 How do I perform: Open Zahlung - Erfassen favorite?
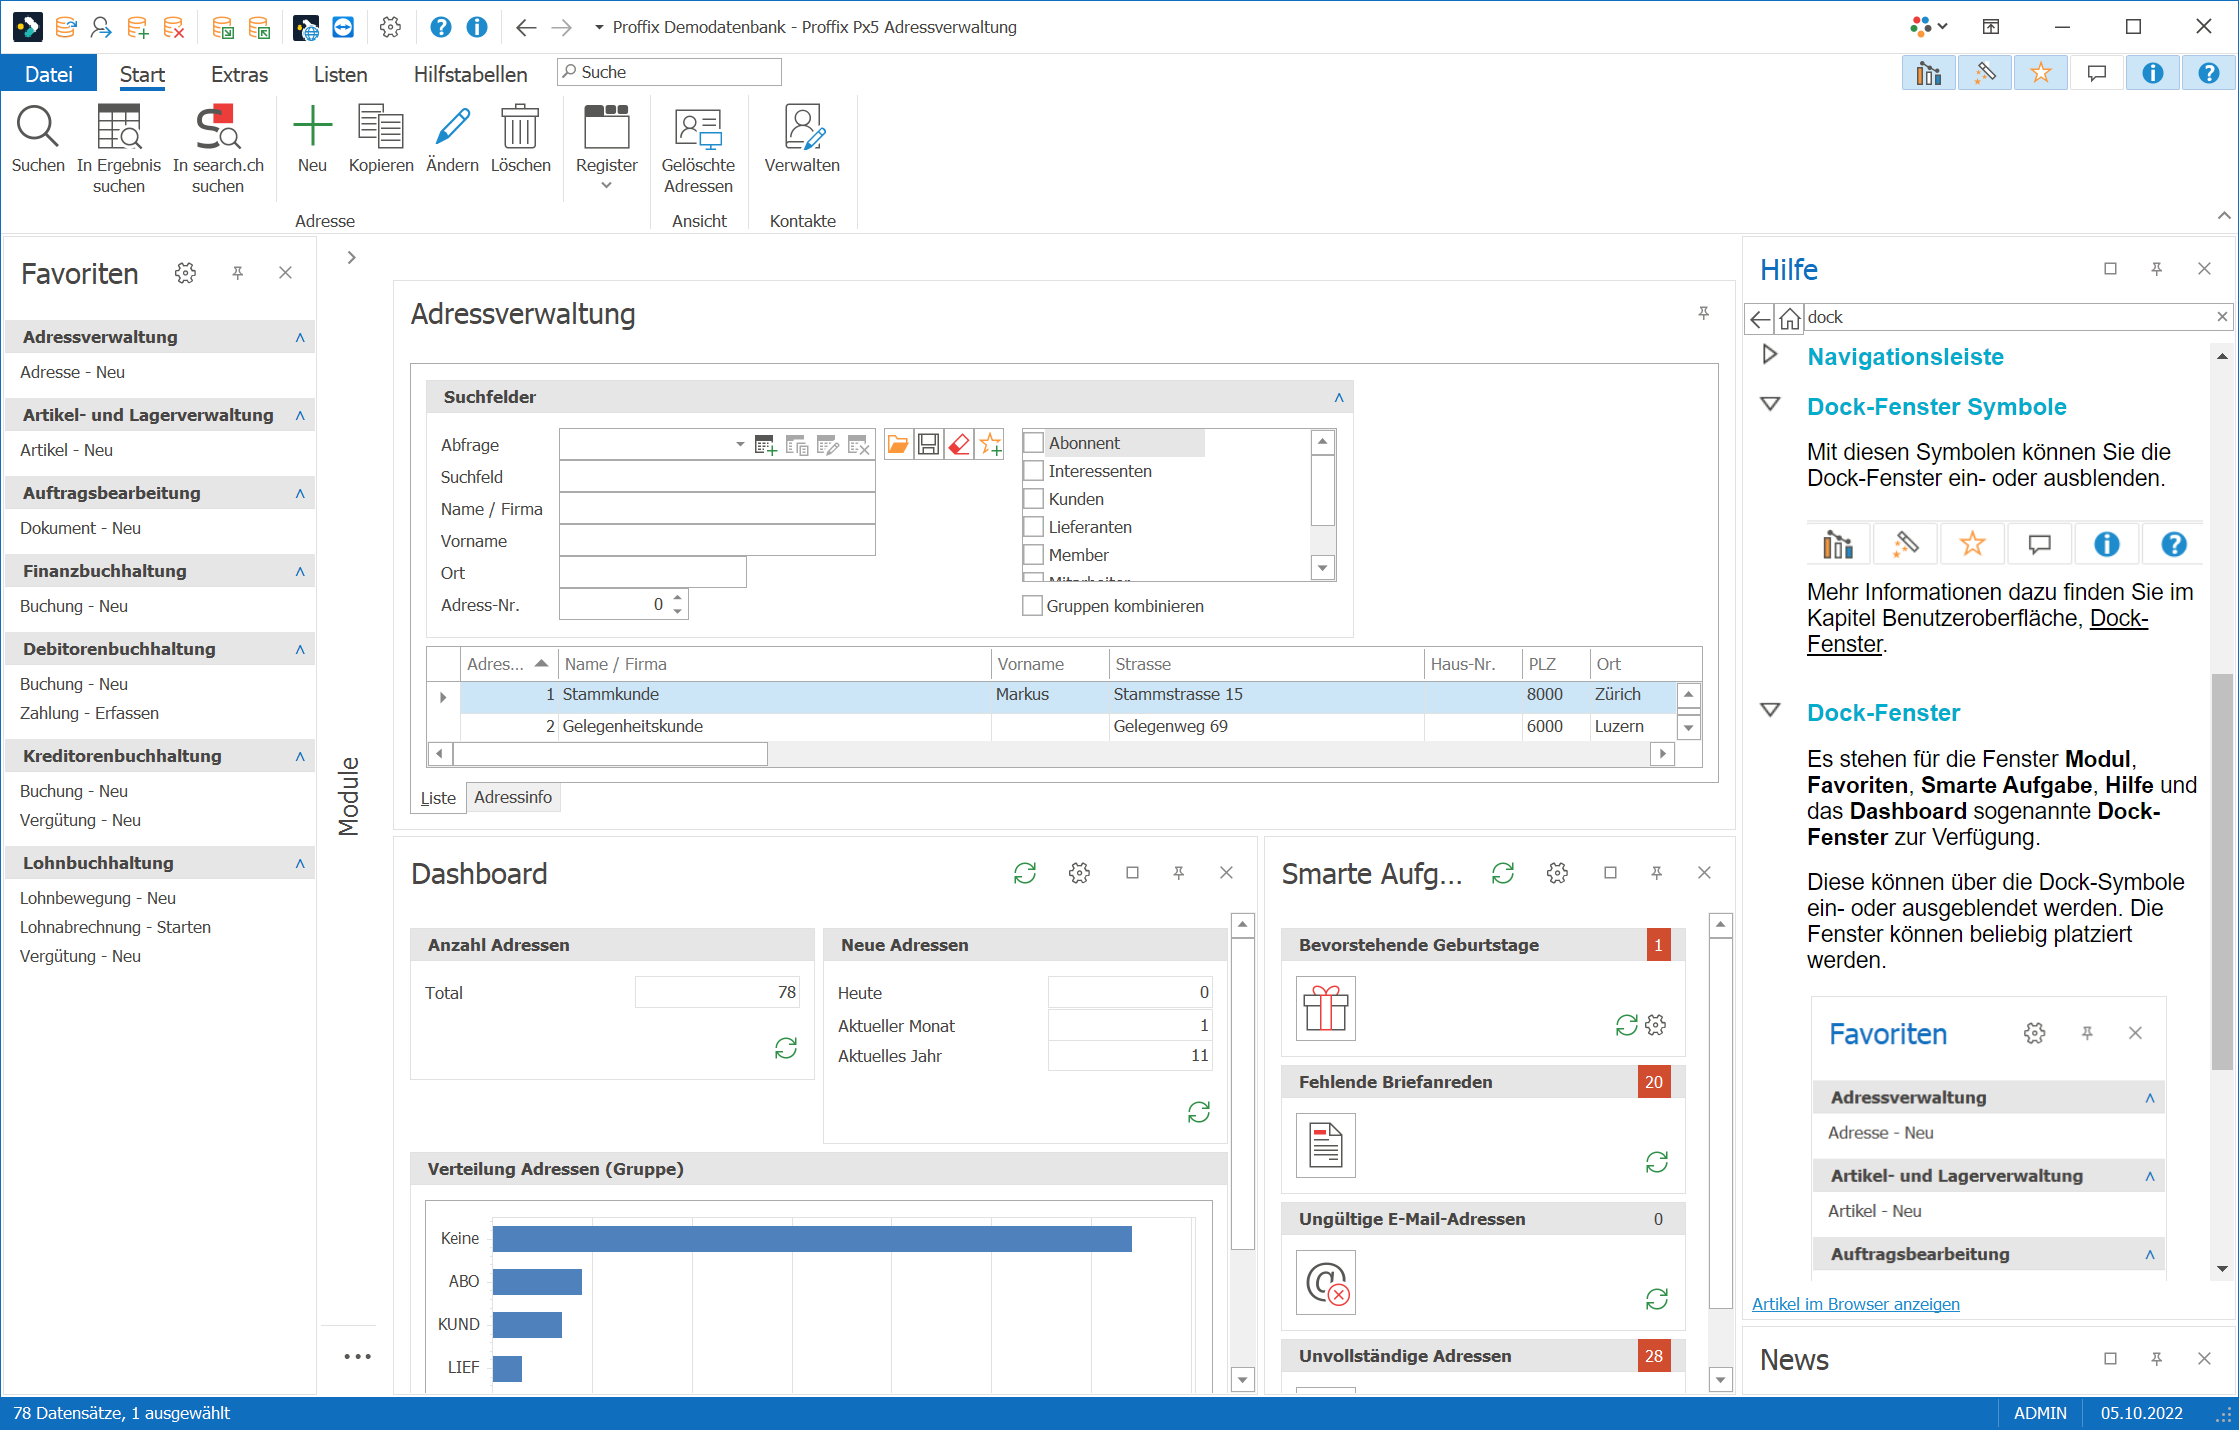click(x=89, y=713)
